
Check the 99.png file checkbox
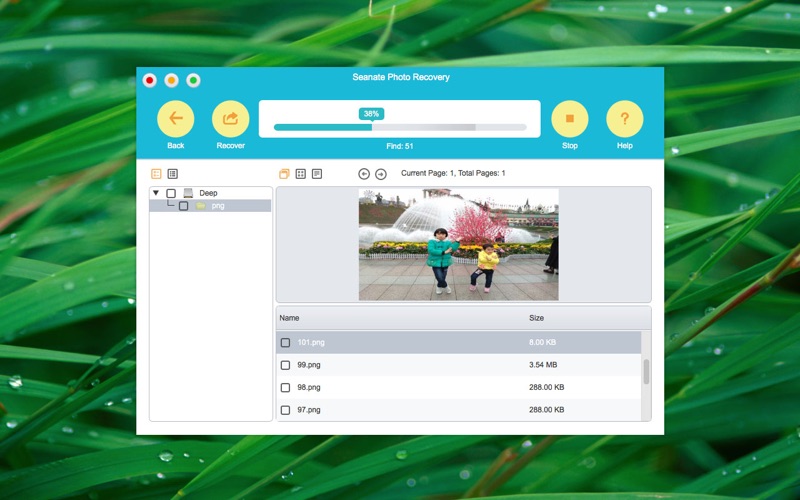286,365
